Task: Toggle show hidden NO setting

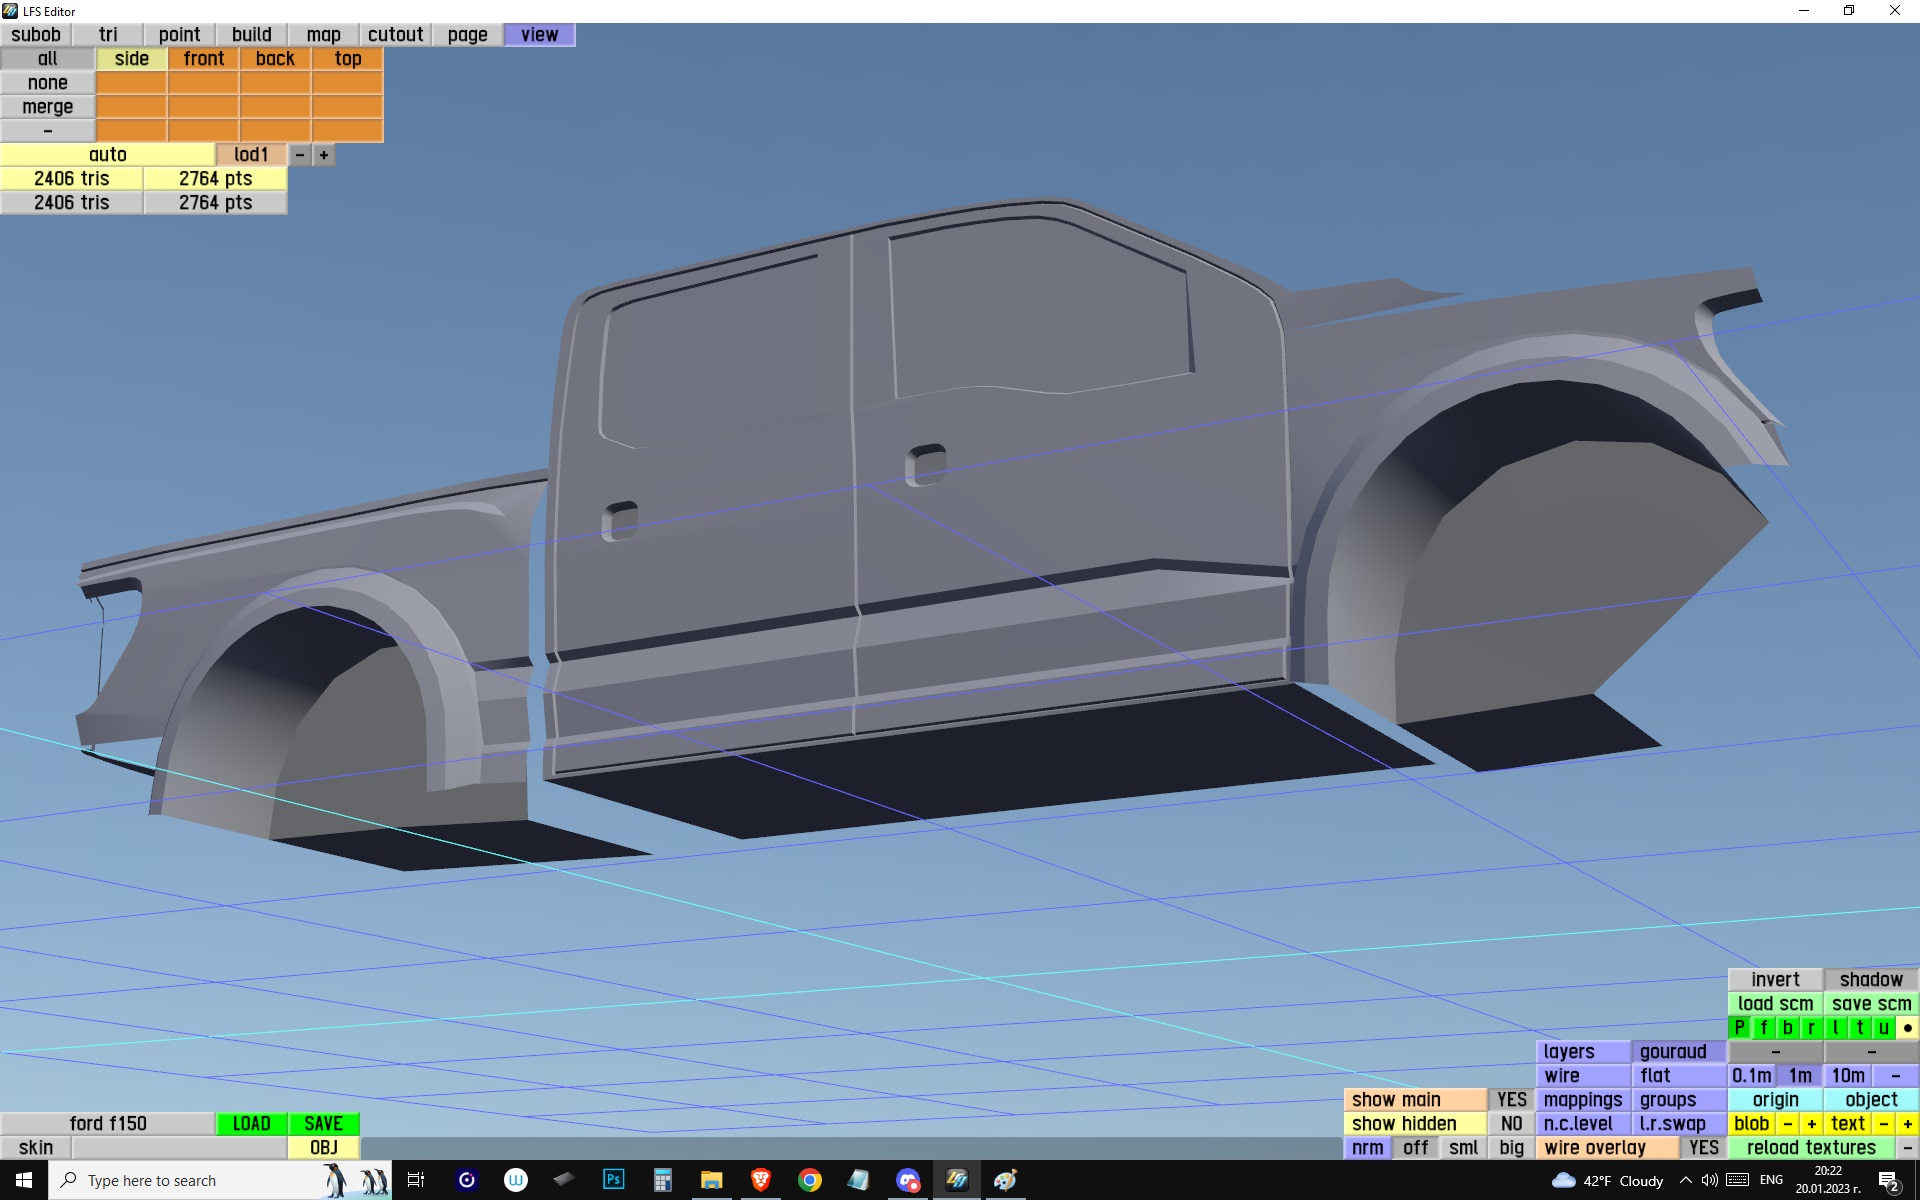Action: tap(1511, 1124)
